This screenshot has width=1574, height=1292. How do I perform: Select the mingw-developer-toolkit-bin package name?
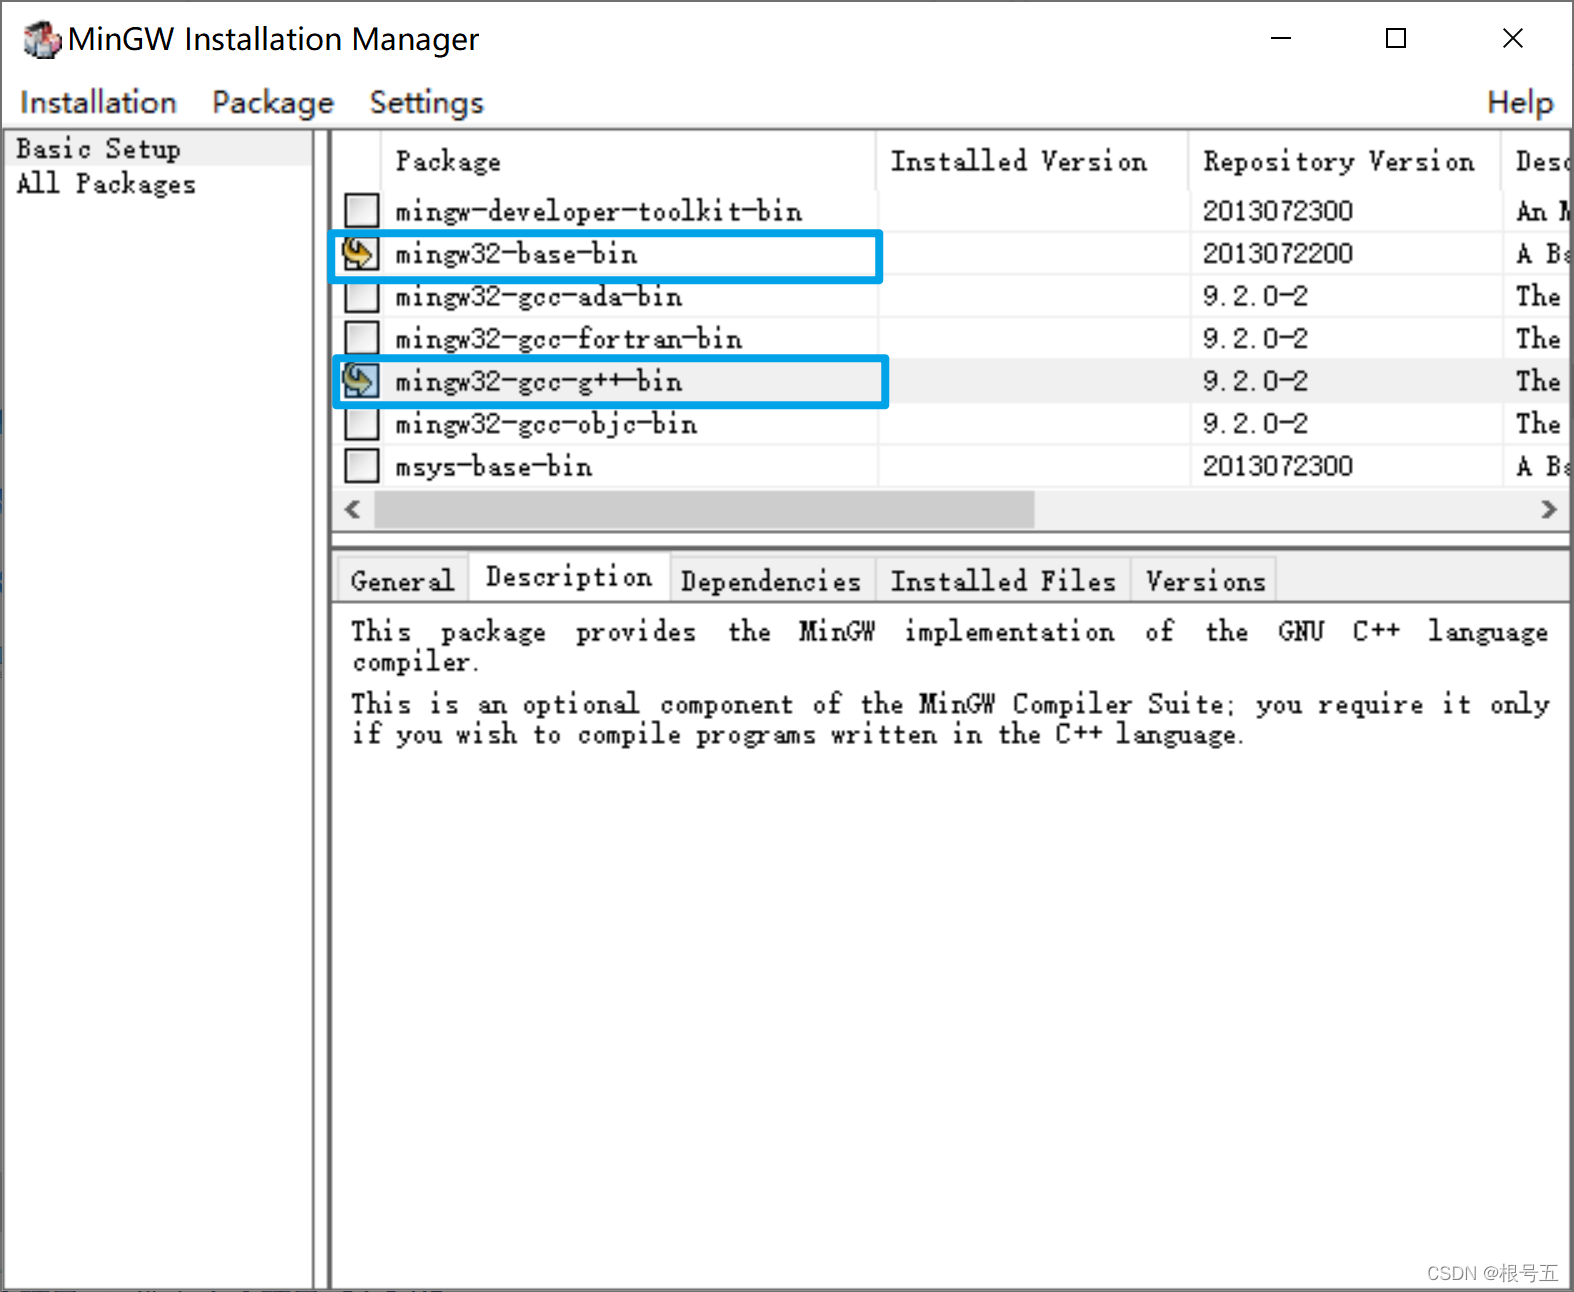598,211
